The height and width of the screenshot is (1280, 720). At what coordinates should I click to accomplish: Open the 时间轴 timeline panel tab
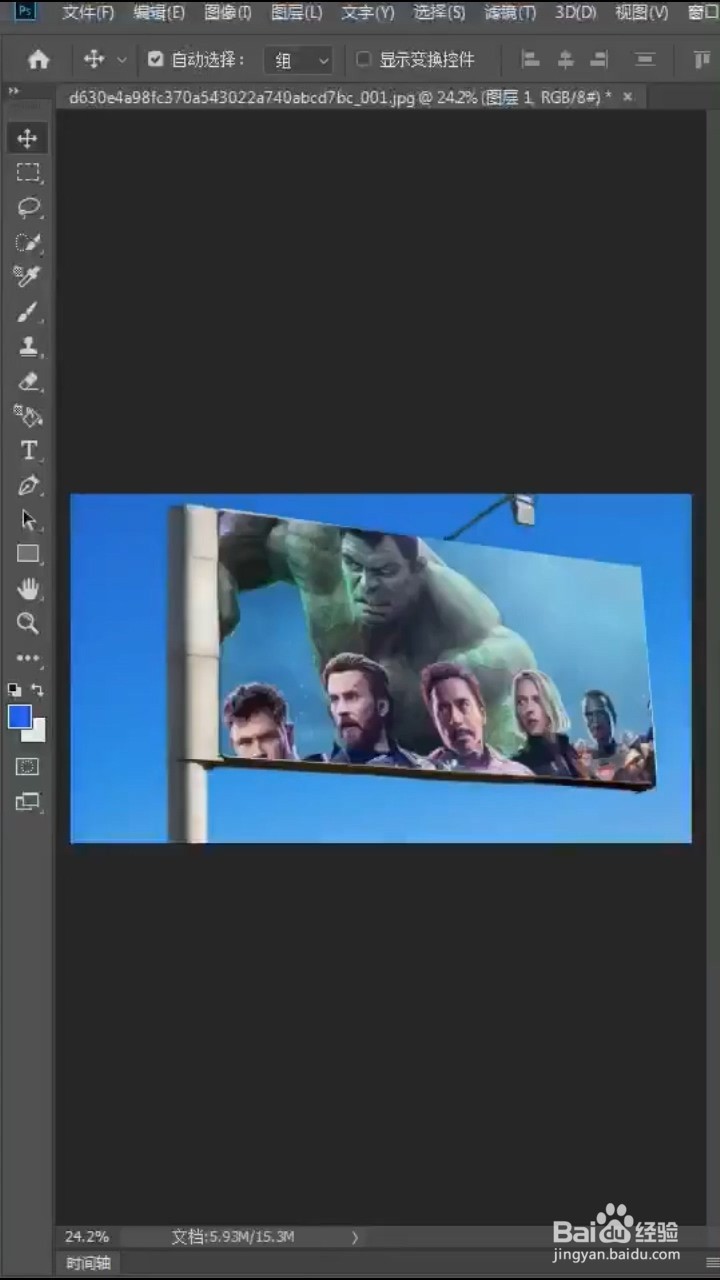88,1262
